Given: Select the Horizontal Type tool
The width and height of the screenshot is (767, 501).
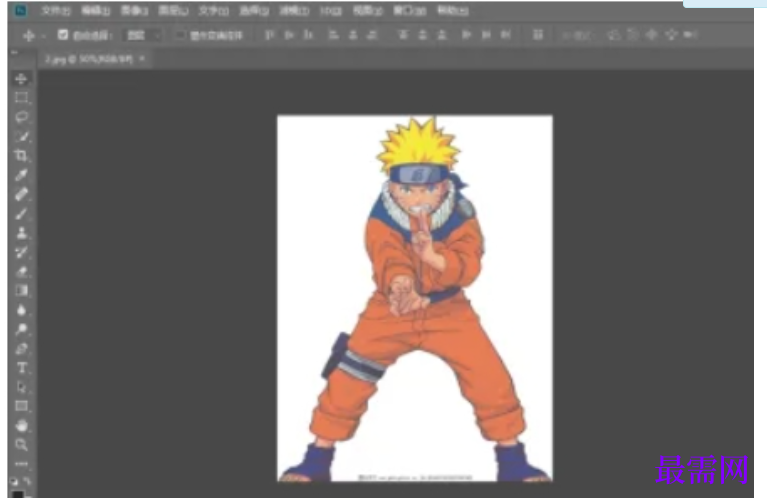Looking at the screenshot, I should pos(21,367).
